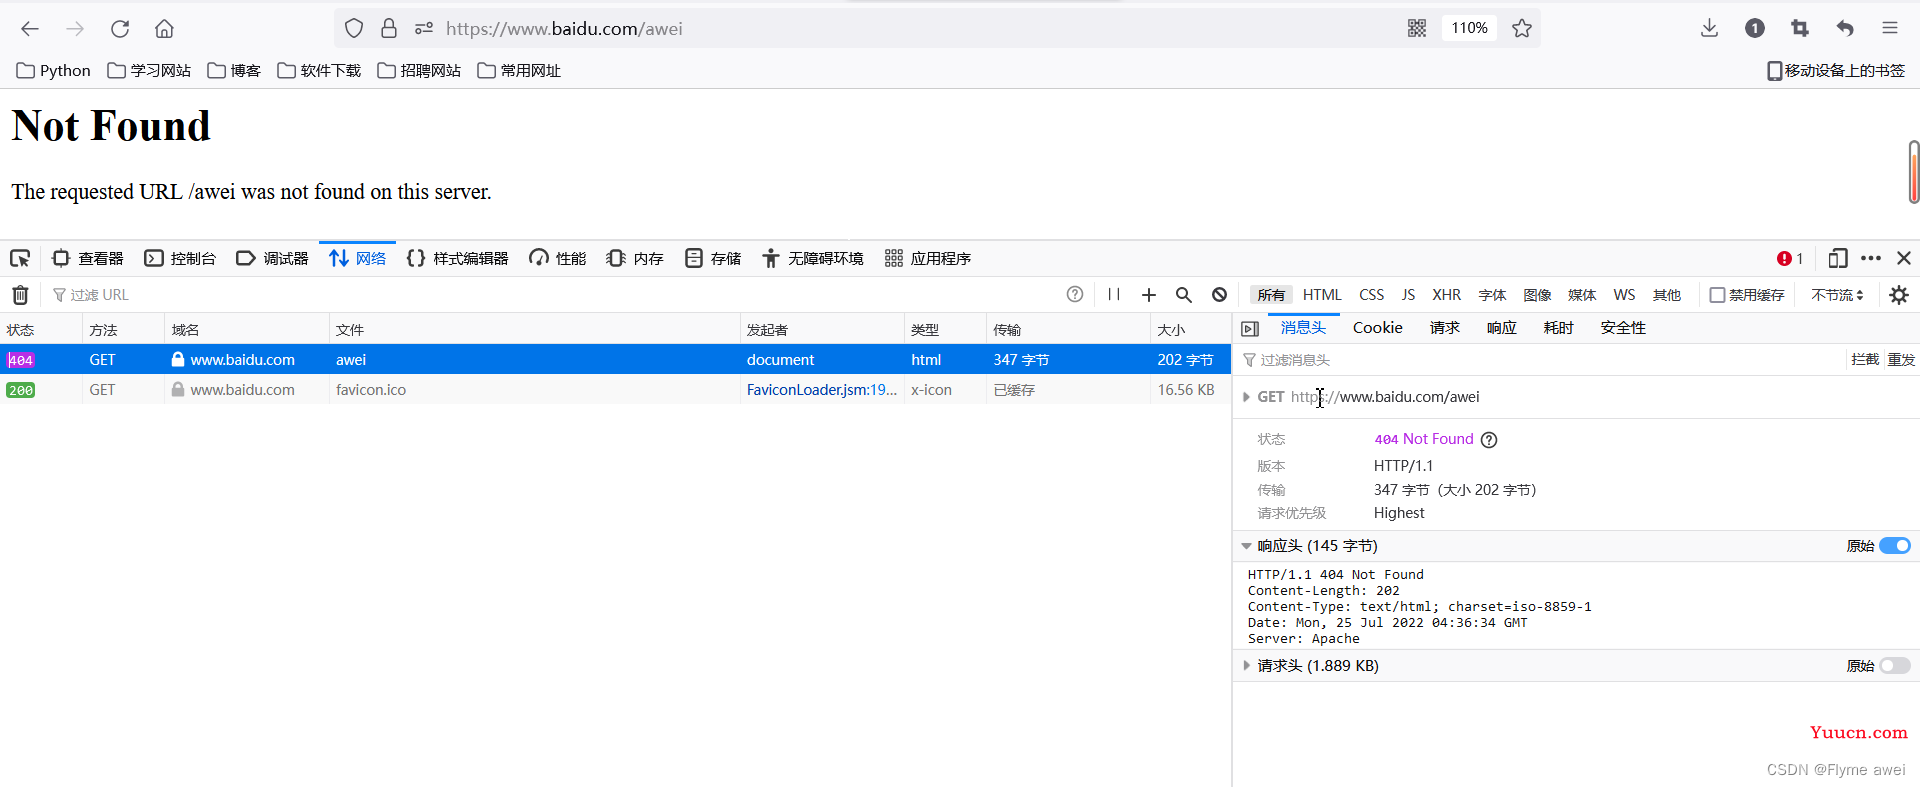Filter requests by CSS type
Image resolution: width=1920 pixels, height=787 pixels.
tap(1371, 295)
